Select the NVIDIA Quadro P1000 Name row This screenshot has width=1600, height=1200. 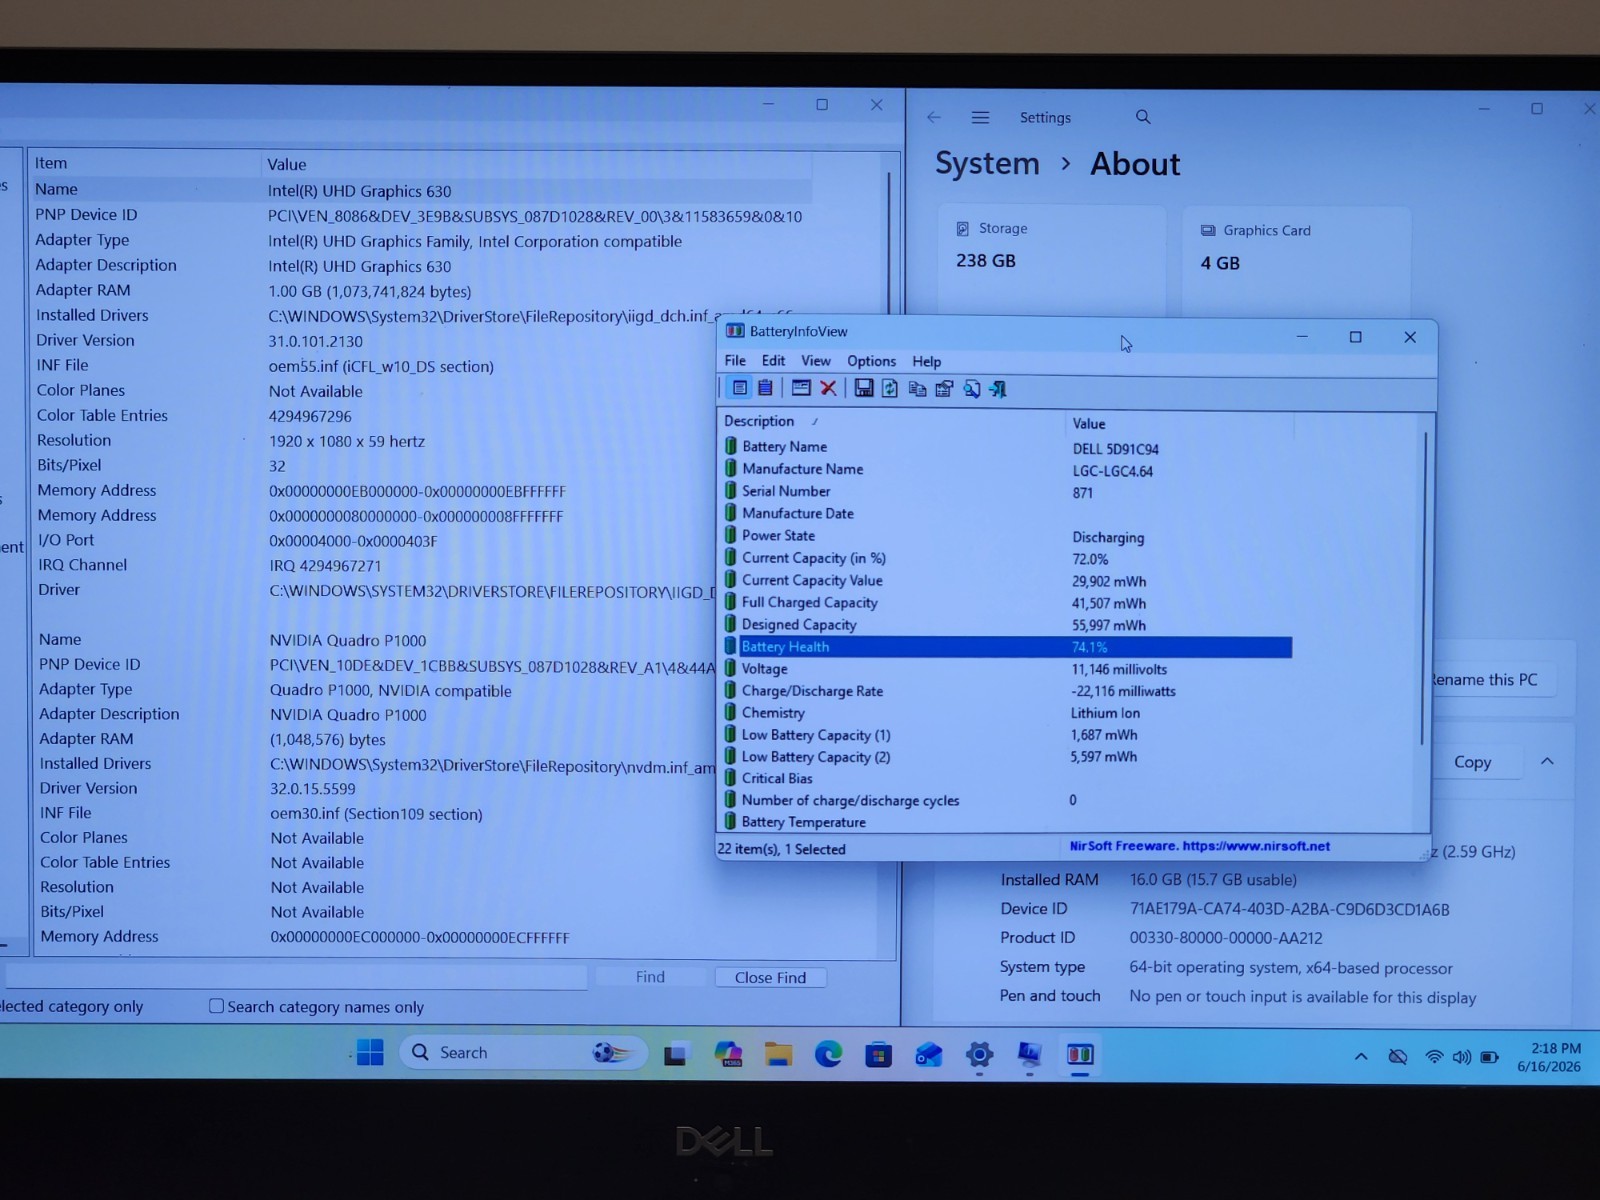375,640
